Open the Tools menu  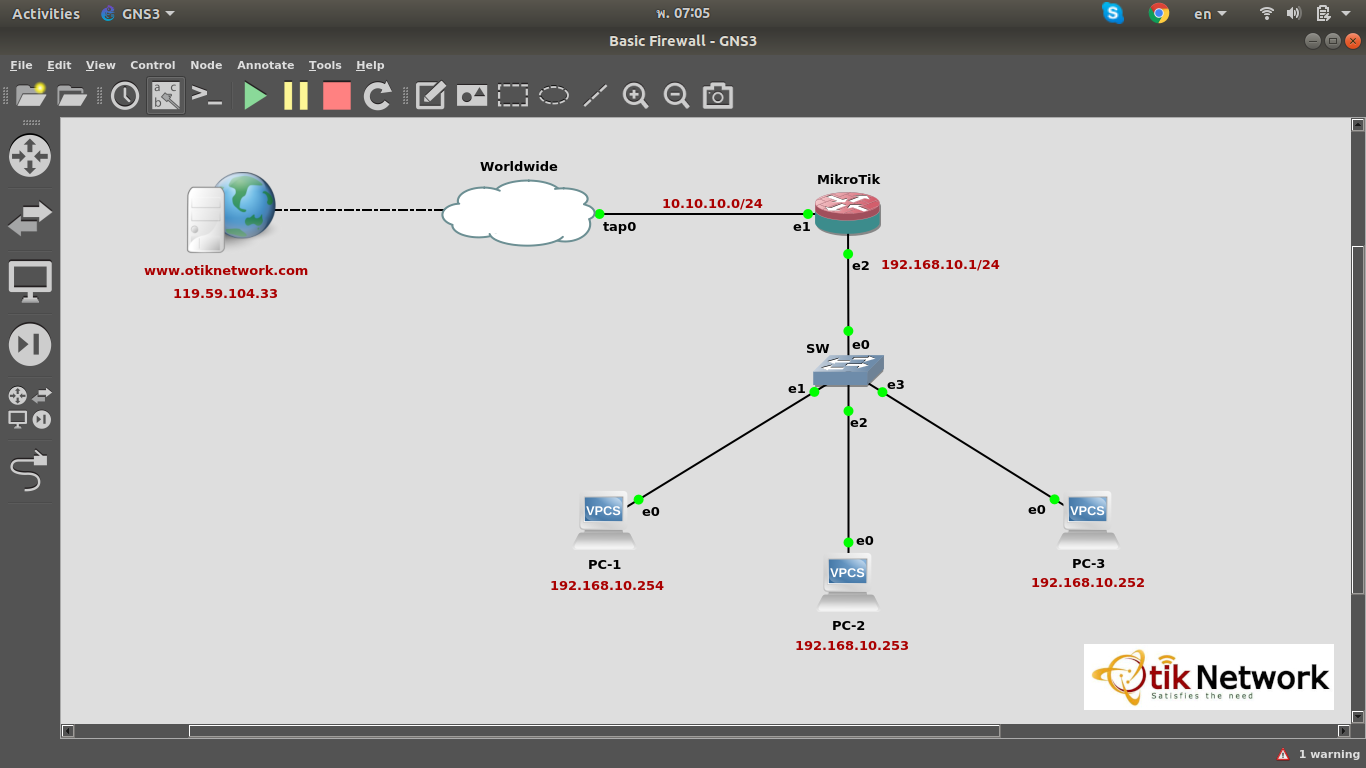tap(325, 65)
